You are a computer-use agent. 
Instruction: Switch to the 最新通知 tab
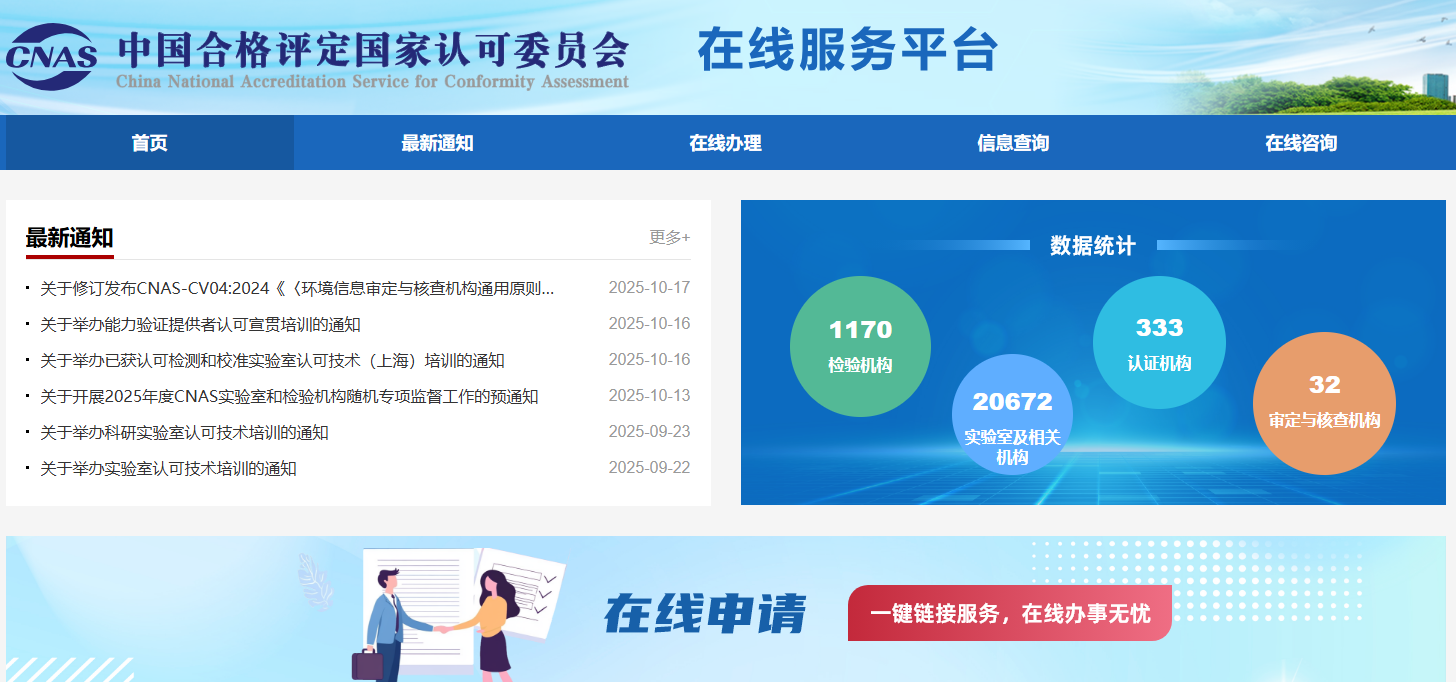tap(437, 142)
